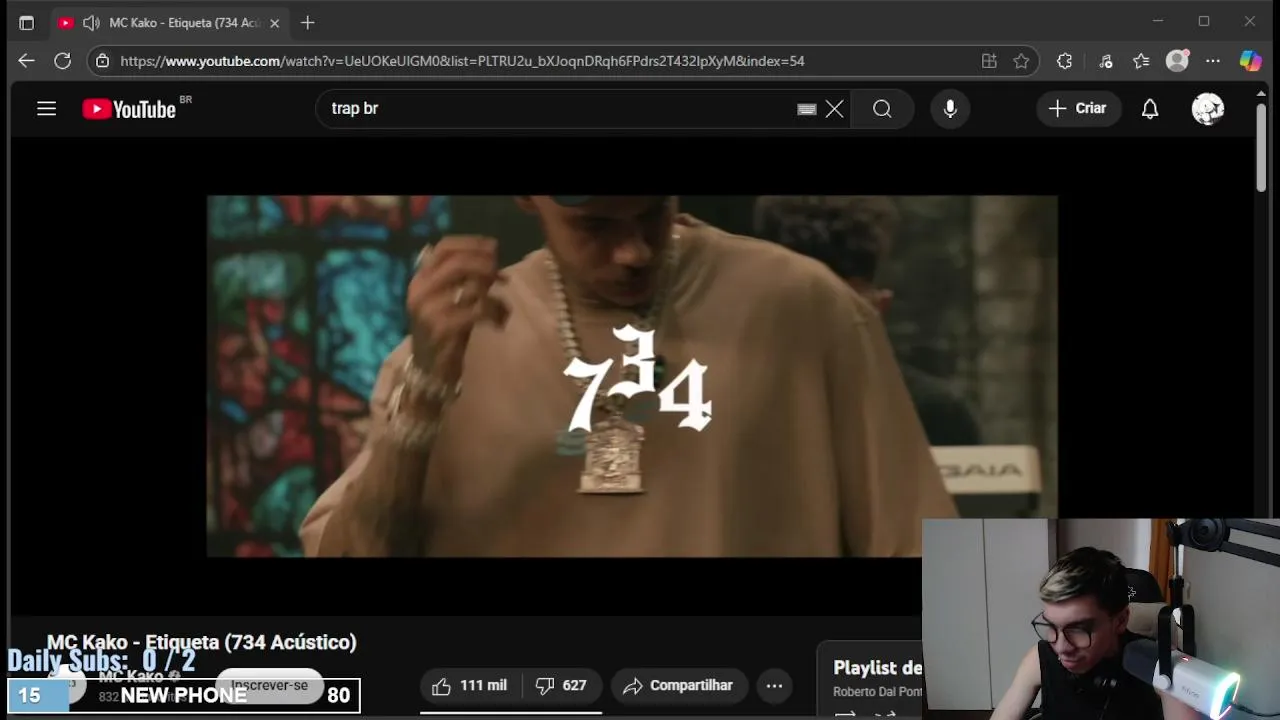
Task: Open the YouTube account avatar menu
Action: tap(1208, 108)
